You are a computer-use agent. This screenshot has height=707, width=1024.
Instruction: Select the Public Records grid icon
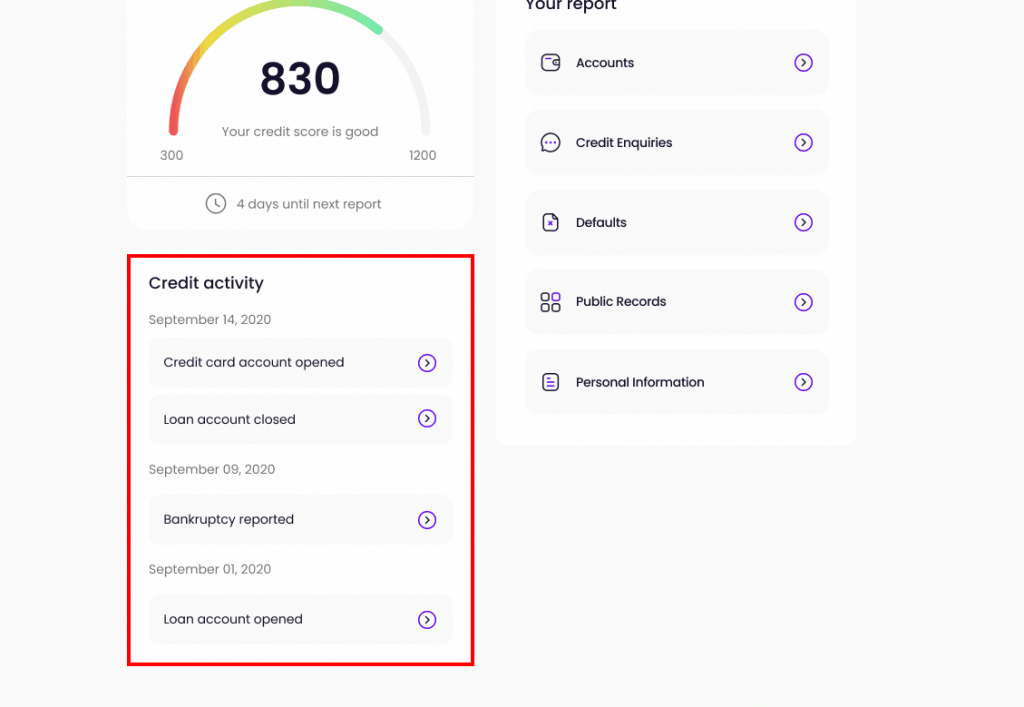click(550, 302)
